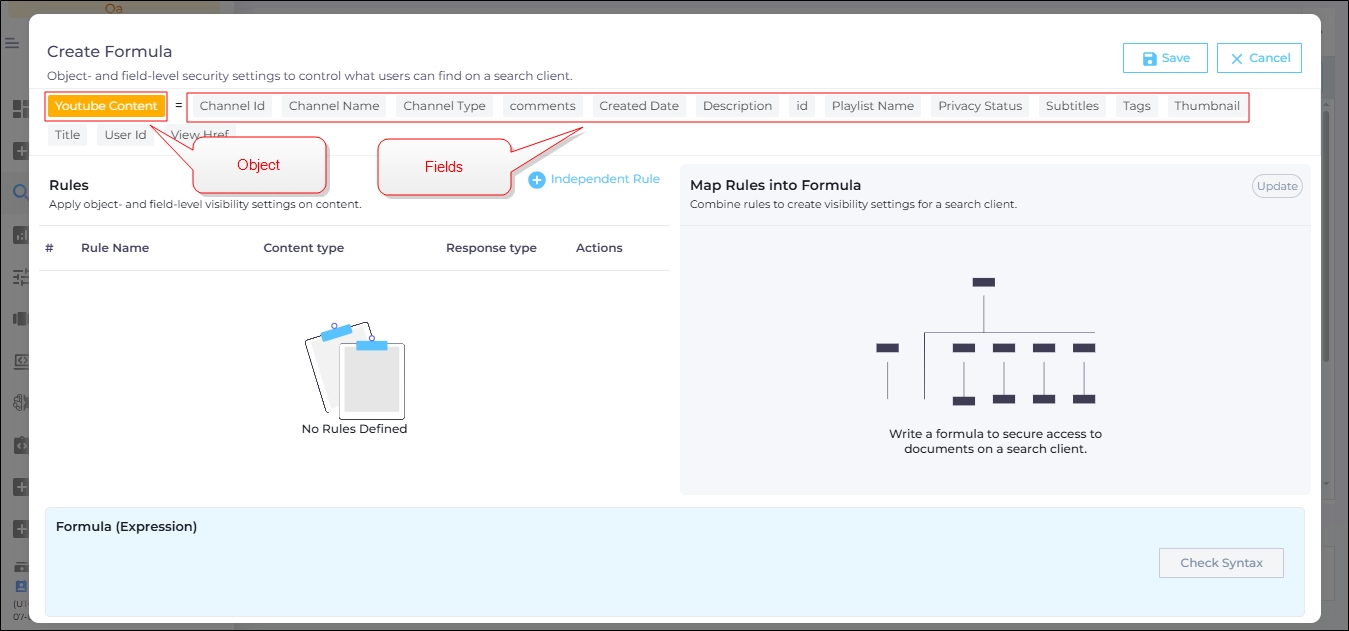The width and height of the screenshot is (1349, 631).
Task: Choose the Channel Name field
Action: [x=334, y=106]
